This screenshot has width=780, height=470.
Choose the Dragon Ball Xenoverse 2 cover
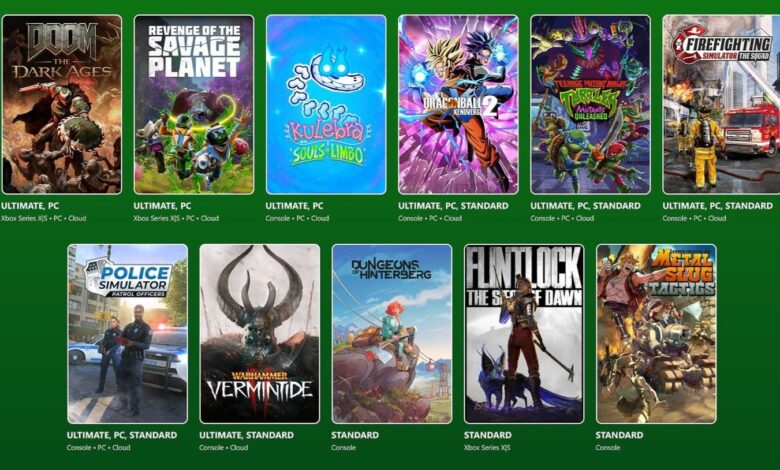458,104
